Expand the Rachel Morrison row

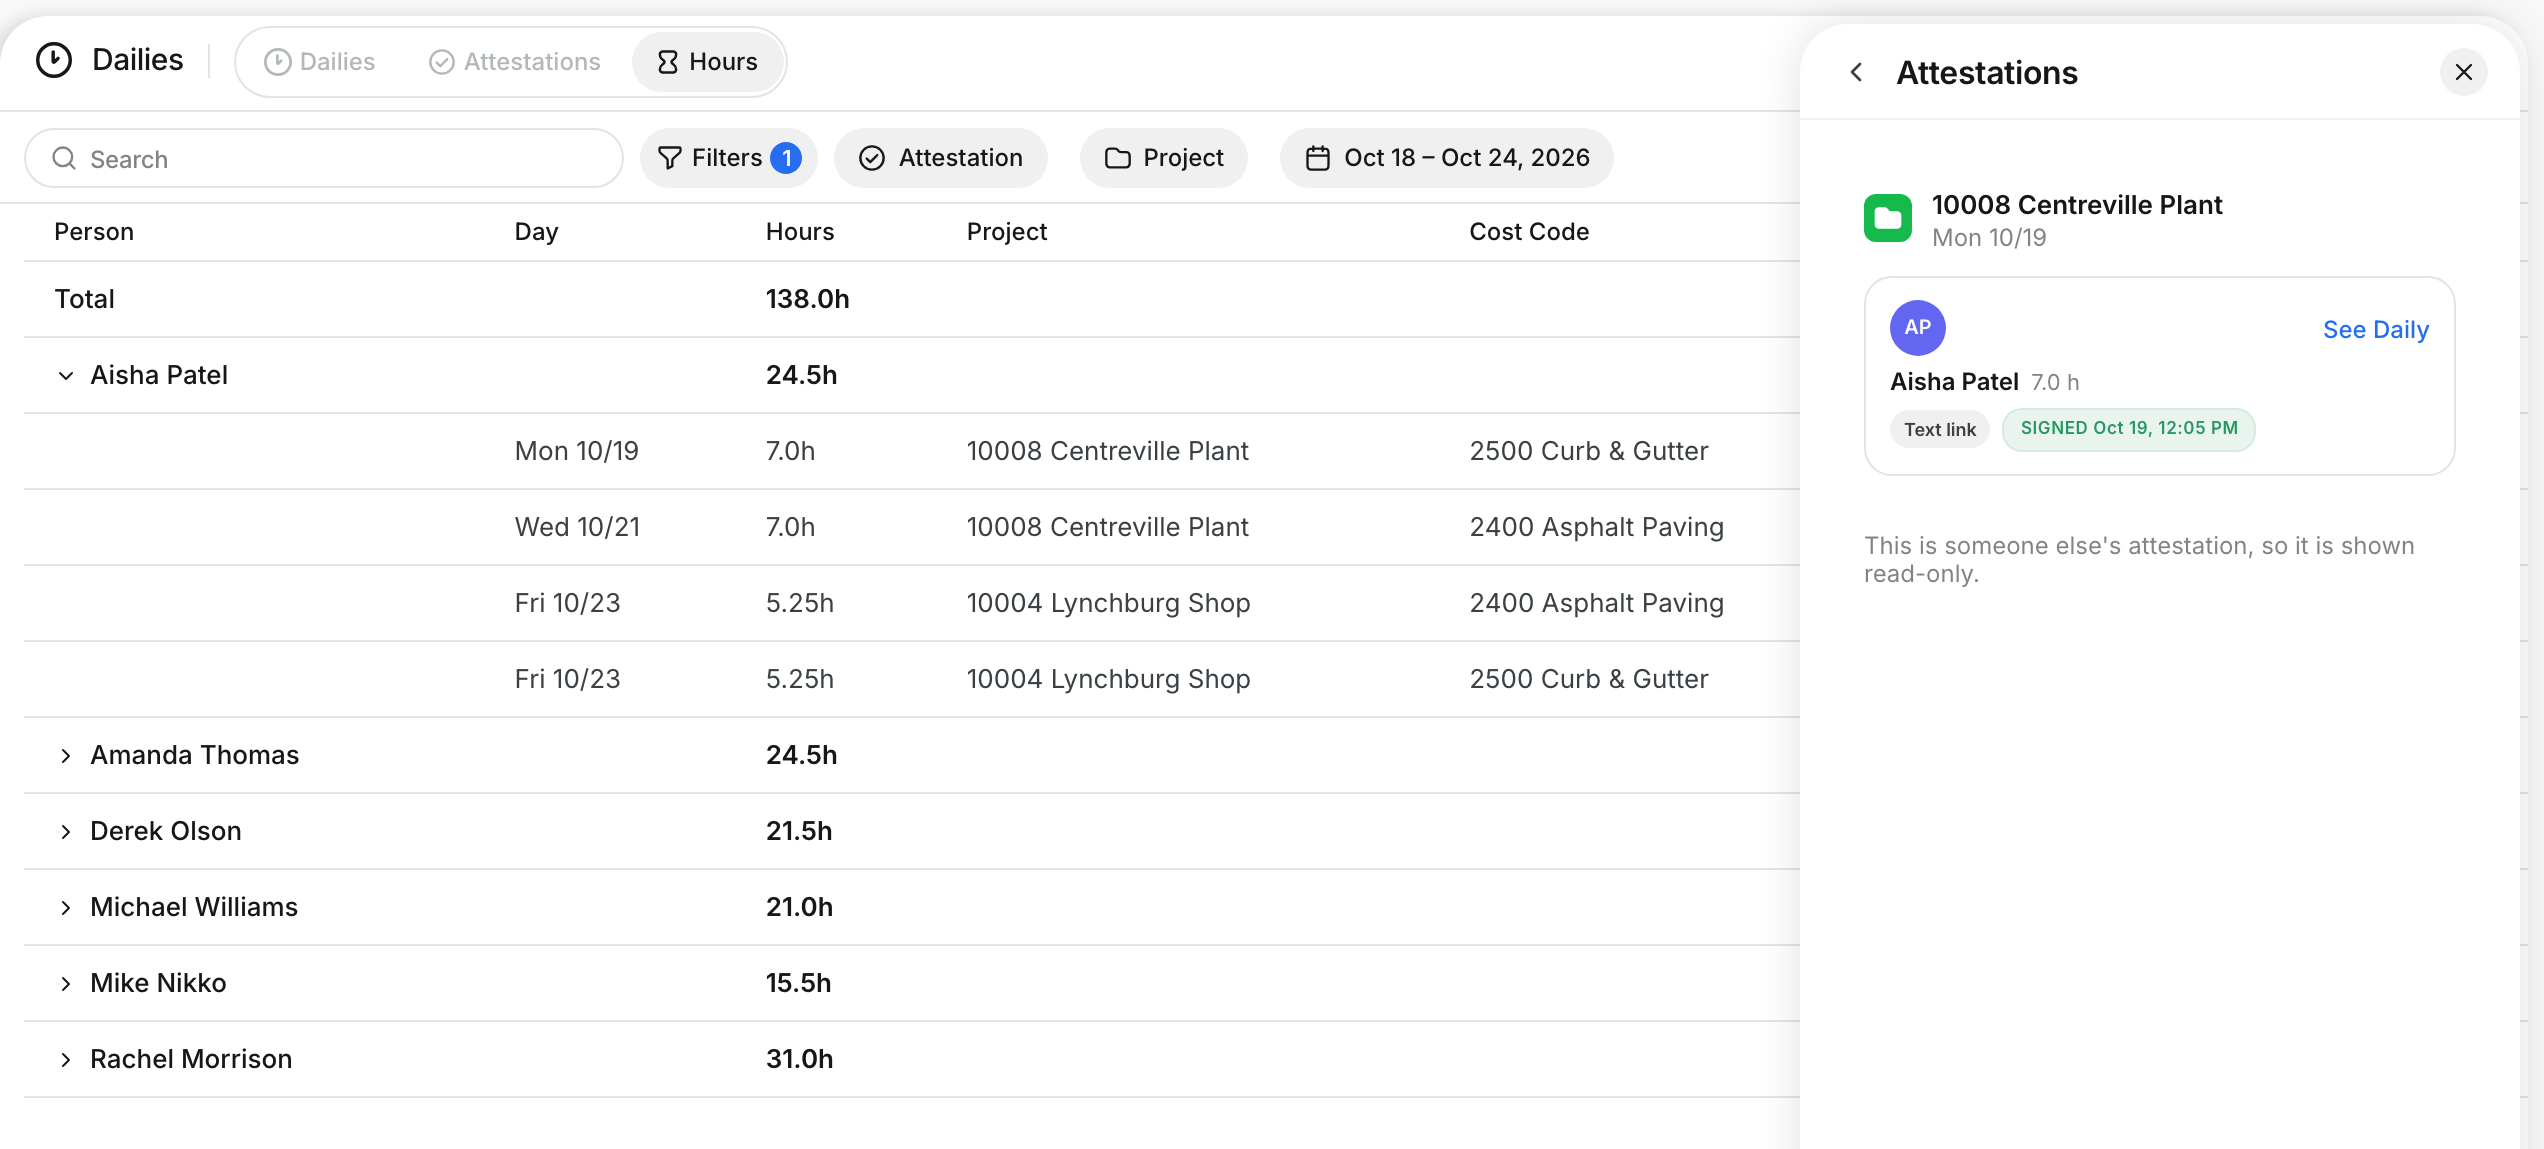(66, 1060)
